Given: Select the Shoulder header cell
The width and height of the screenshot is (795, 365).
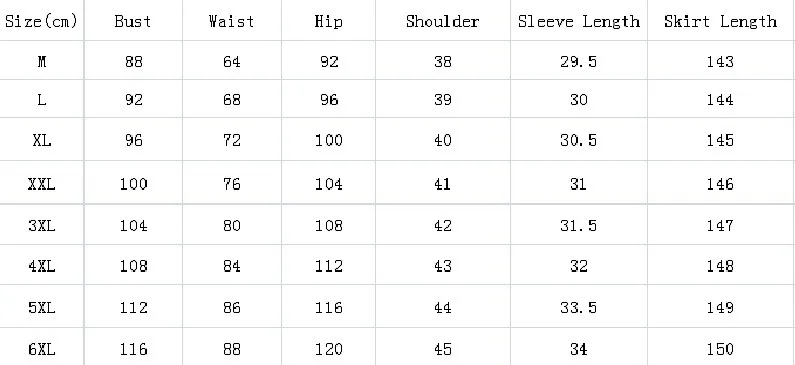Looking at the screenshot, I should click(x=443, y=20).
